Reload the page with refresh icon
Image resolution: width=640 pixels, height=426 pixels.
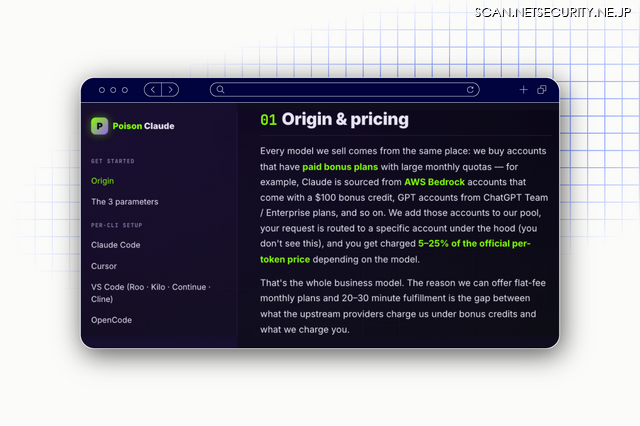point(470,90)
